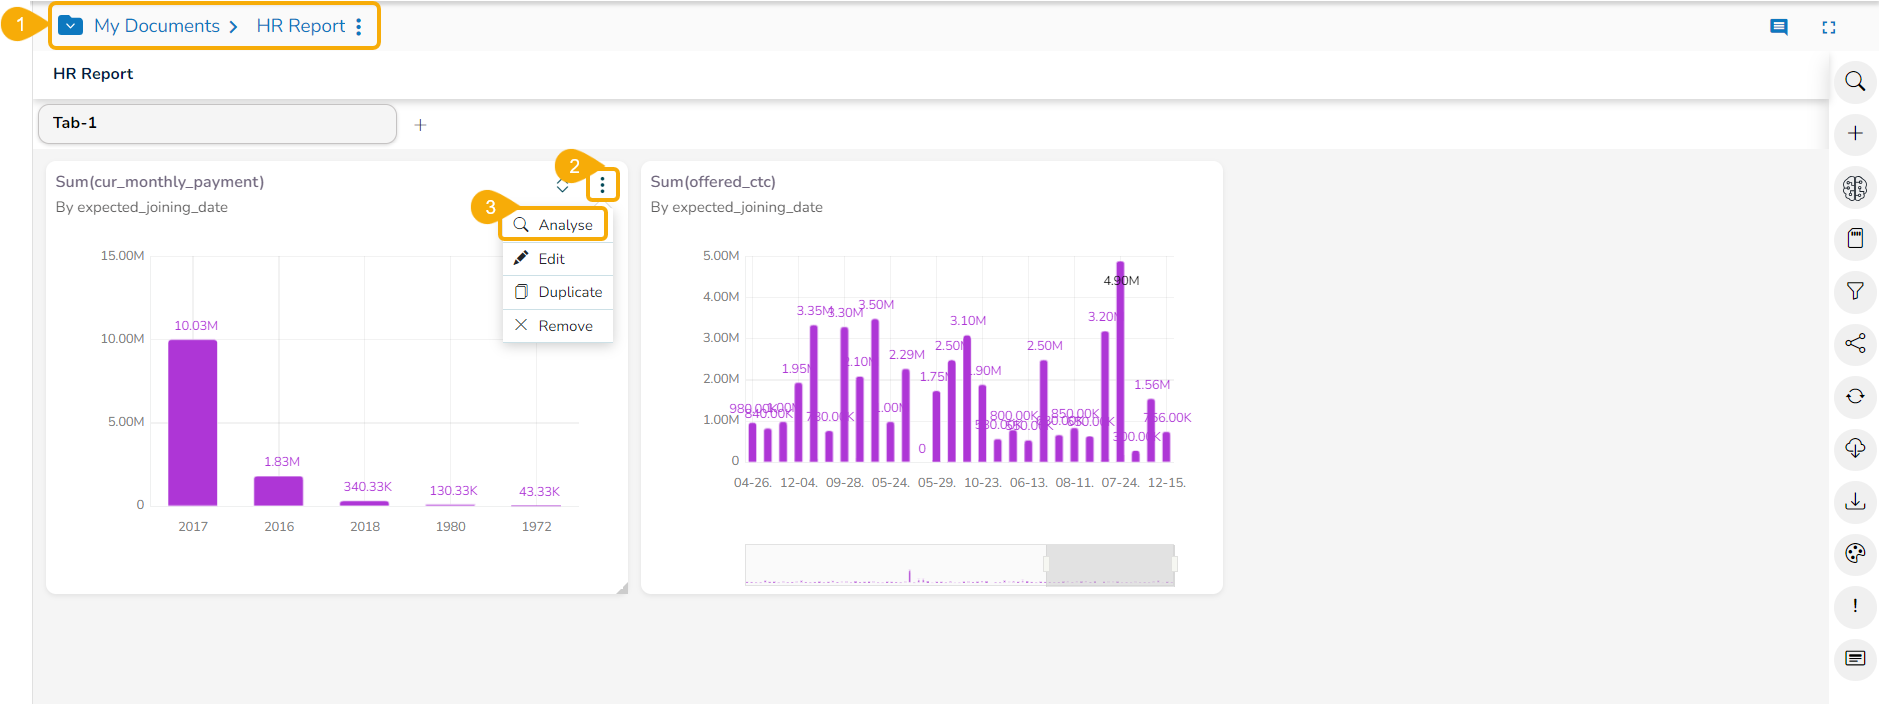Open the HR Report three-dot options menu
Screen dimensions: 1879x704
pyautogui.click(x=359, y=27)
